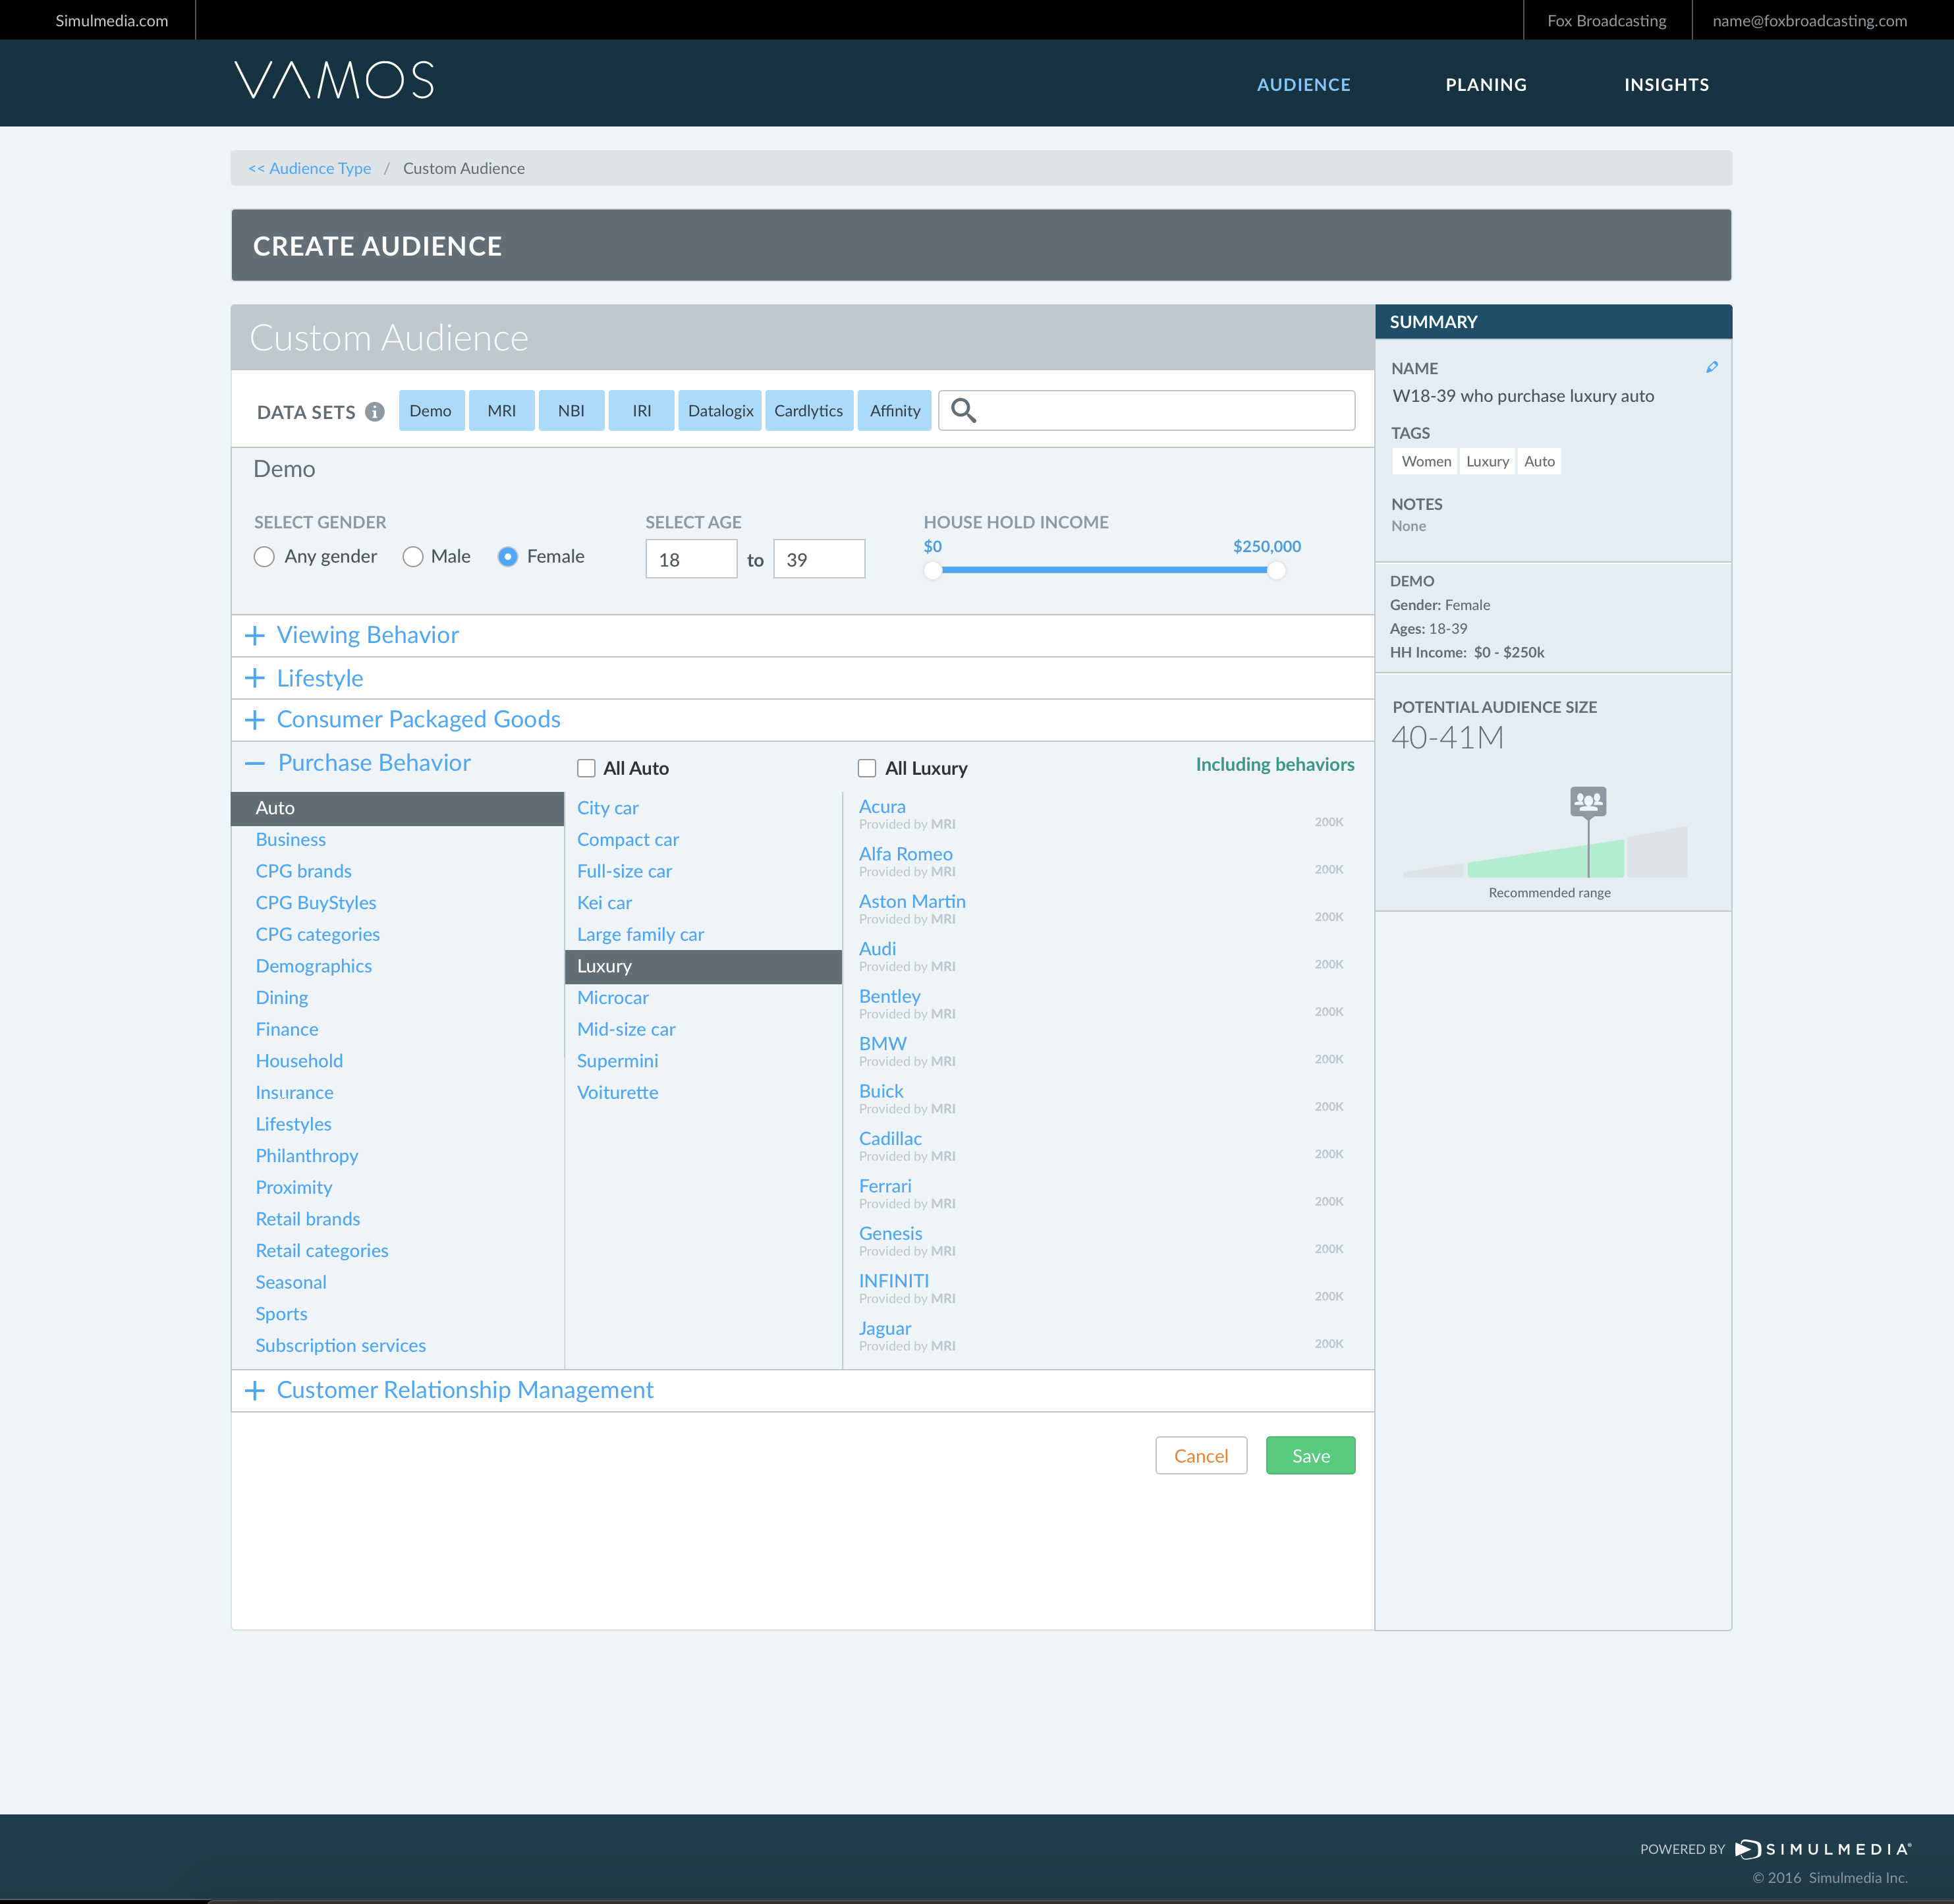The height and width of the screenshot is (1904, 1954).
Task: Select the IRI data set tab
Action: coord(642,411)
